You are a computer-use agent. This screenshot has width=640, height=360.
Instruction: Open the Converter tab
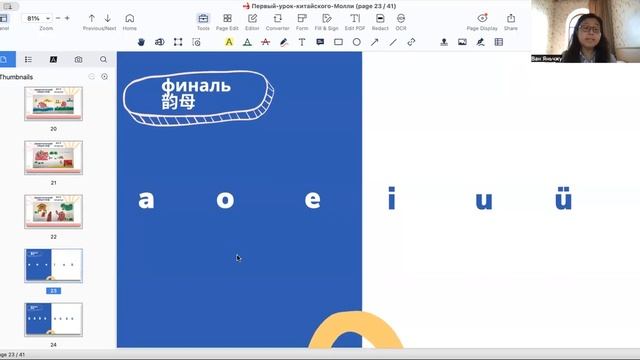[278, 22]
